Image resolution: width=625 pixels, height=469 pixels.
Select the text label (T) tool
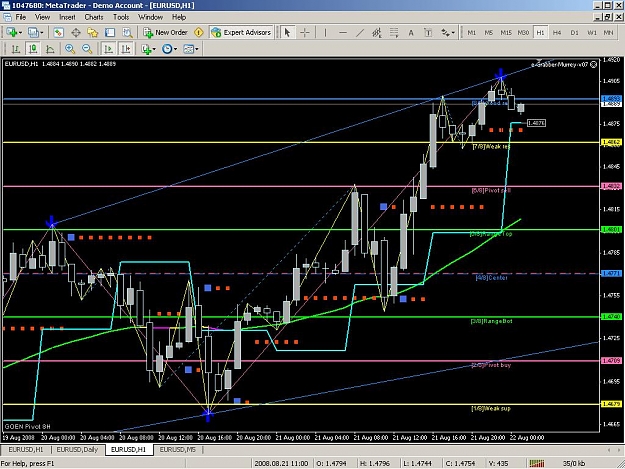coord(428,33)
